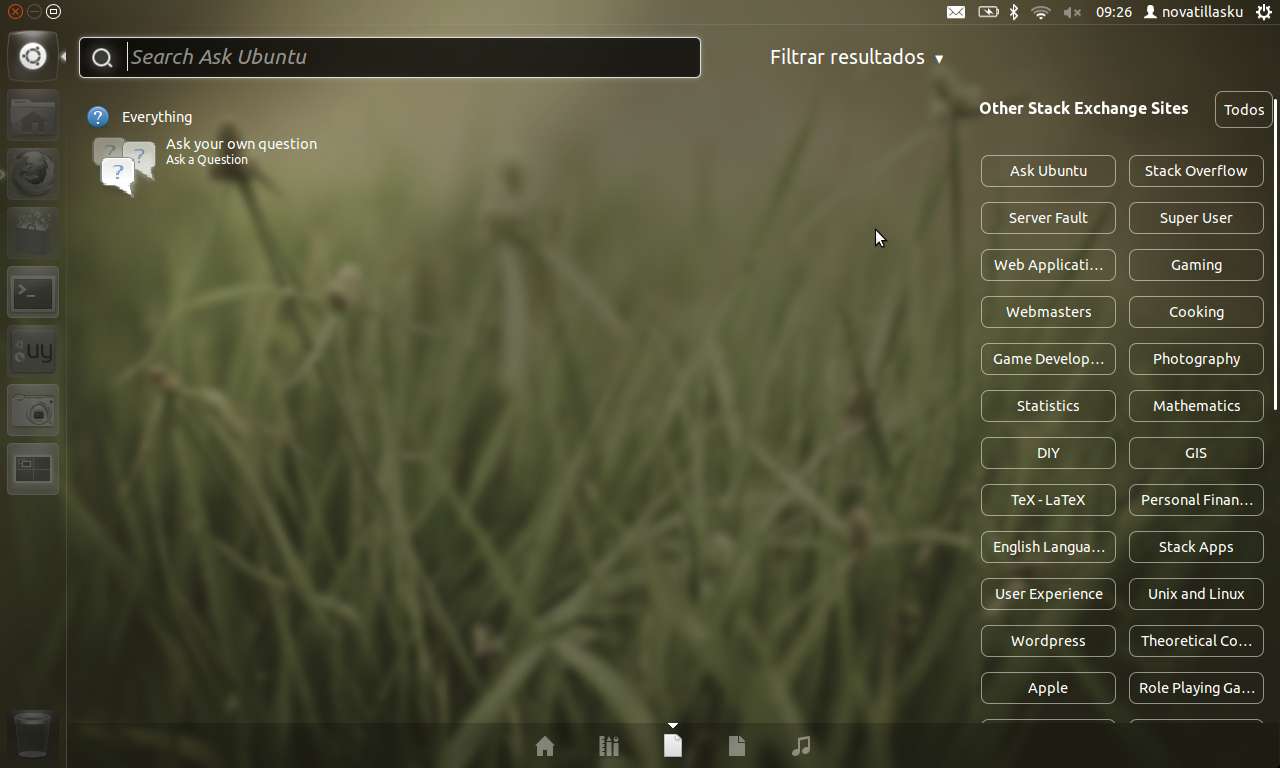Open the Bluetooth indicator menu
The width and height of the screenshot is (1280, 768).
[x=1013, y=12]
